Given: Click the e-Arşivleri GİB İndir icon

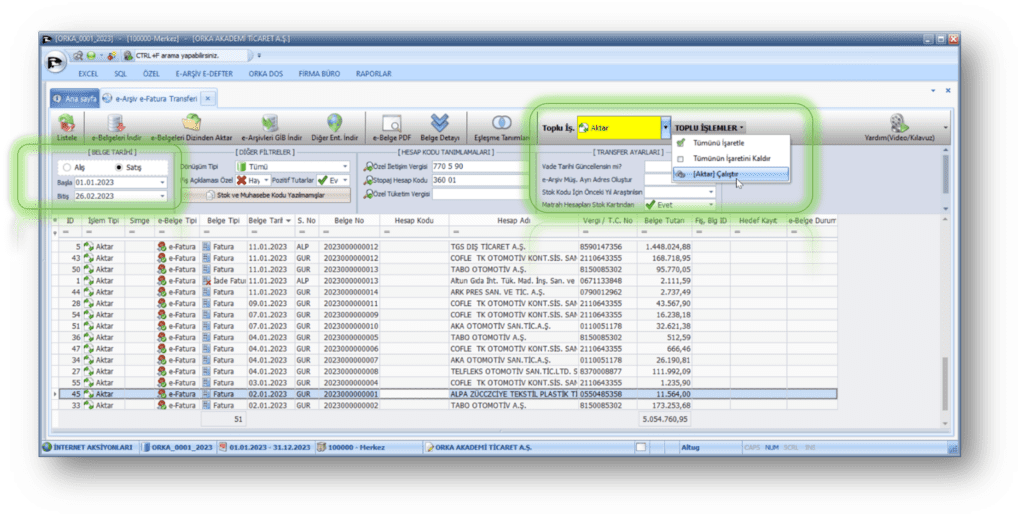Looking at the screenshot, I should point(270,124).
